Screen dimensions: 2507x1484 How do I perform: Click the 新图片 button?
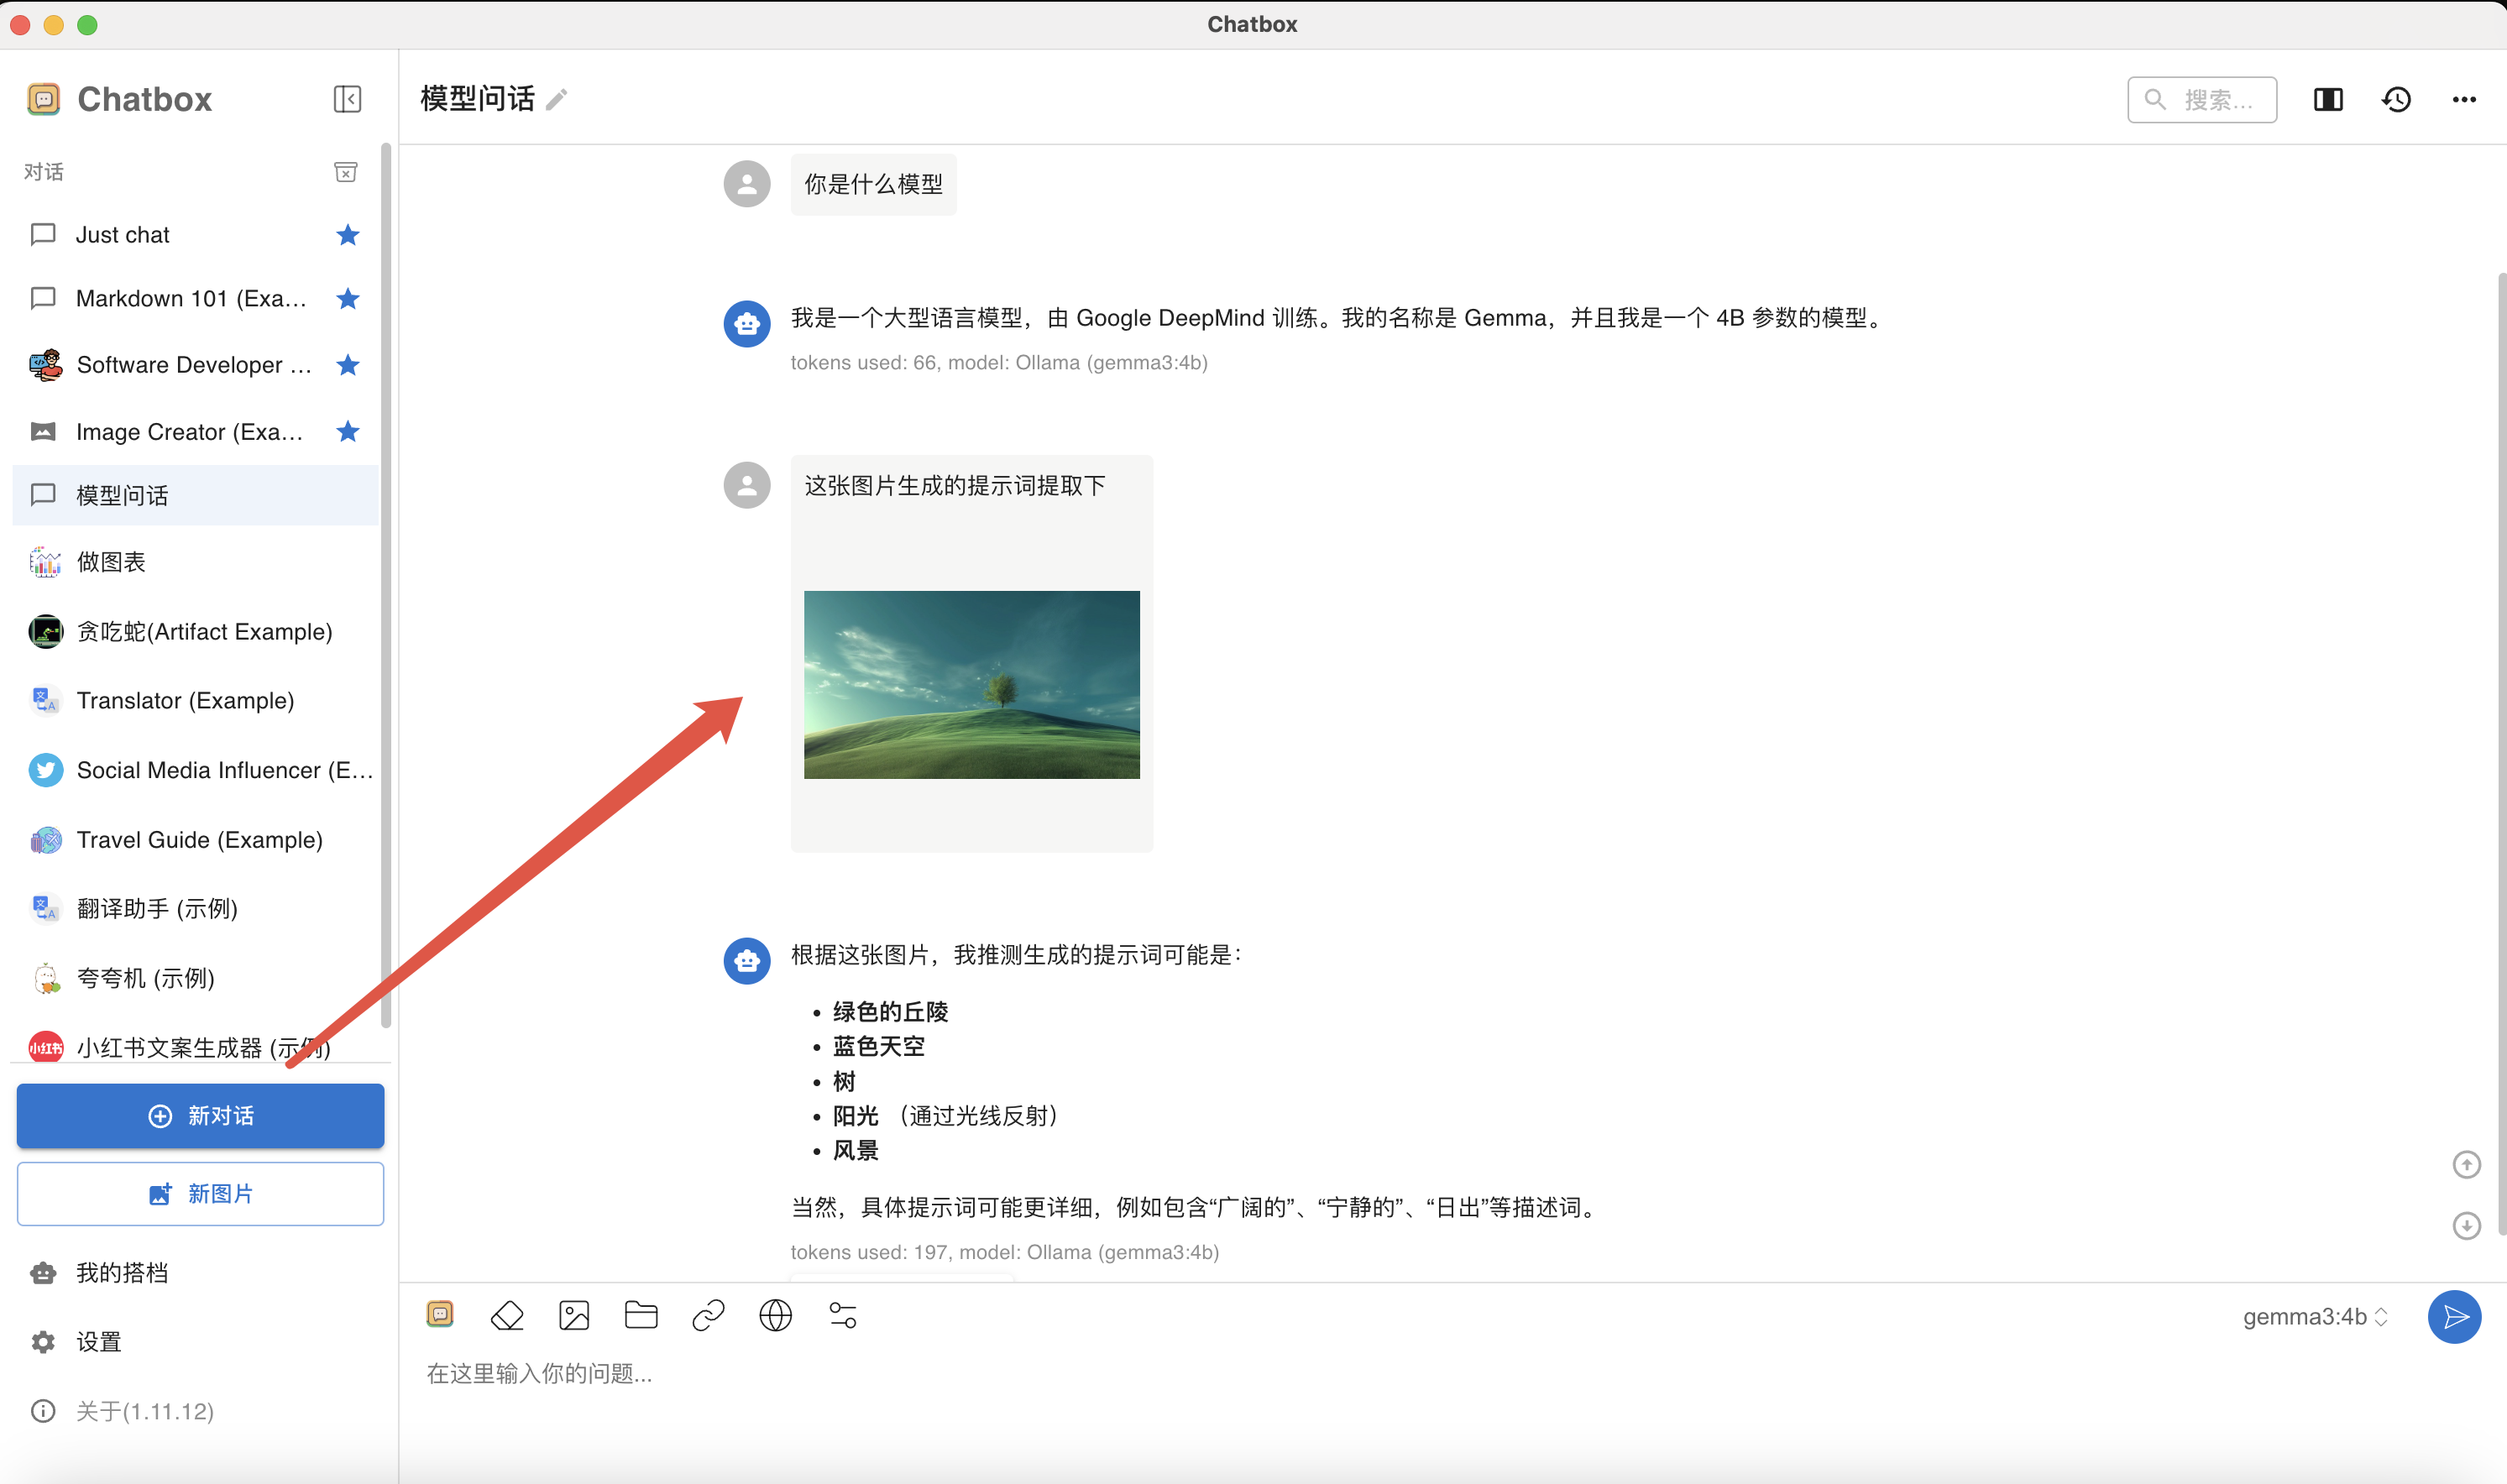200,1194
